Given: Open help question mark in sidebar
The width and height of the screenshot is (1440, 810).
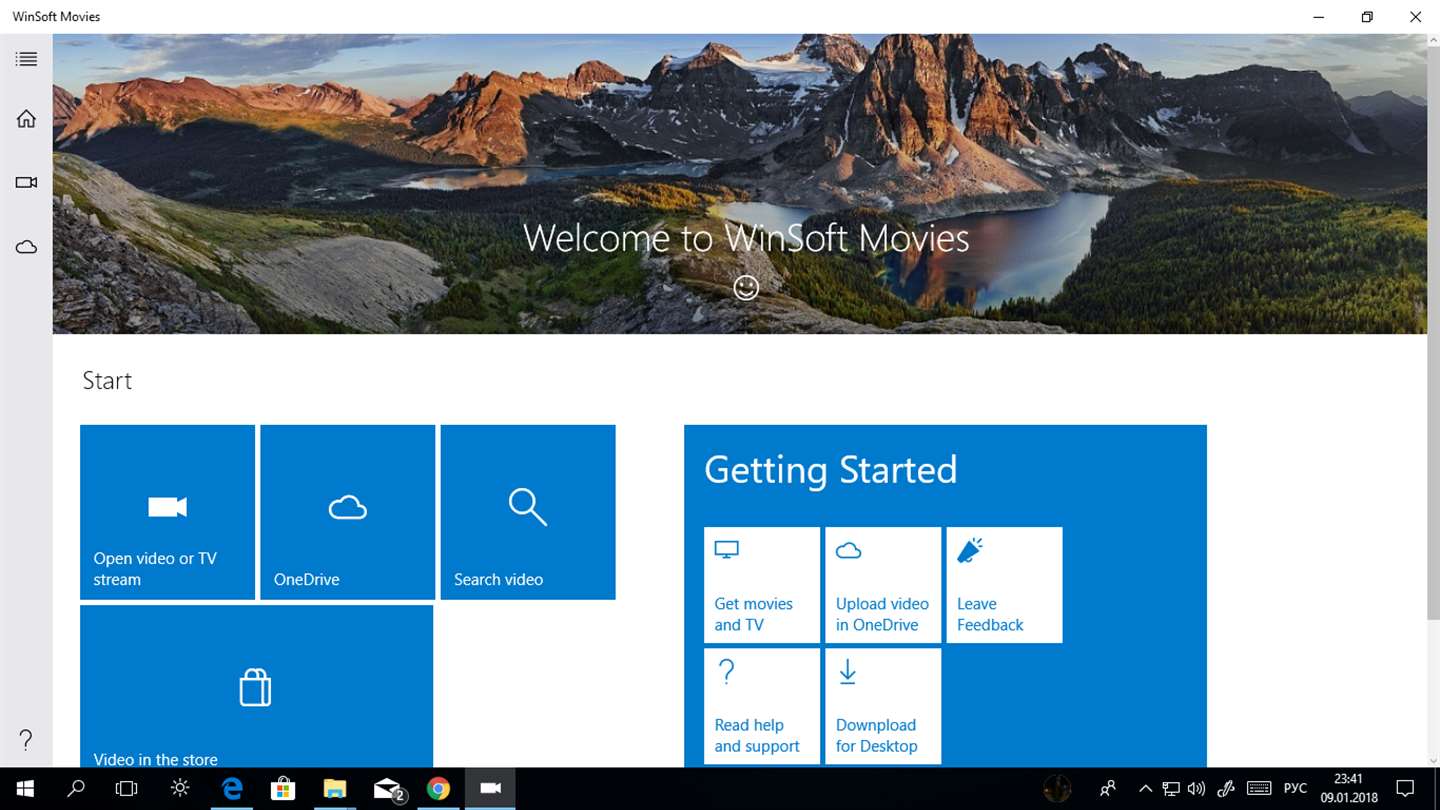Looking at the screenshot, I should 26,740.
